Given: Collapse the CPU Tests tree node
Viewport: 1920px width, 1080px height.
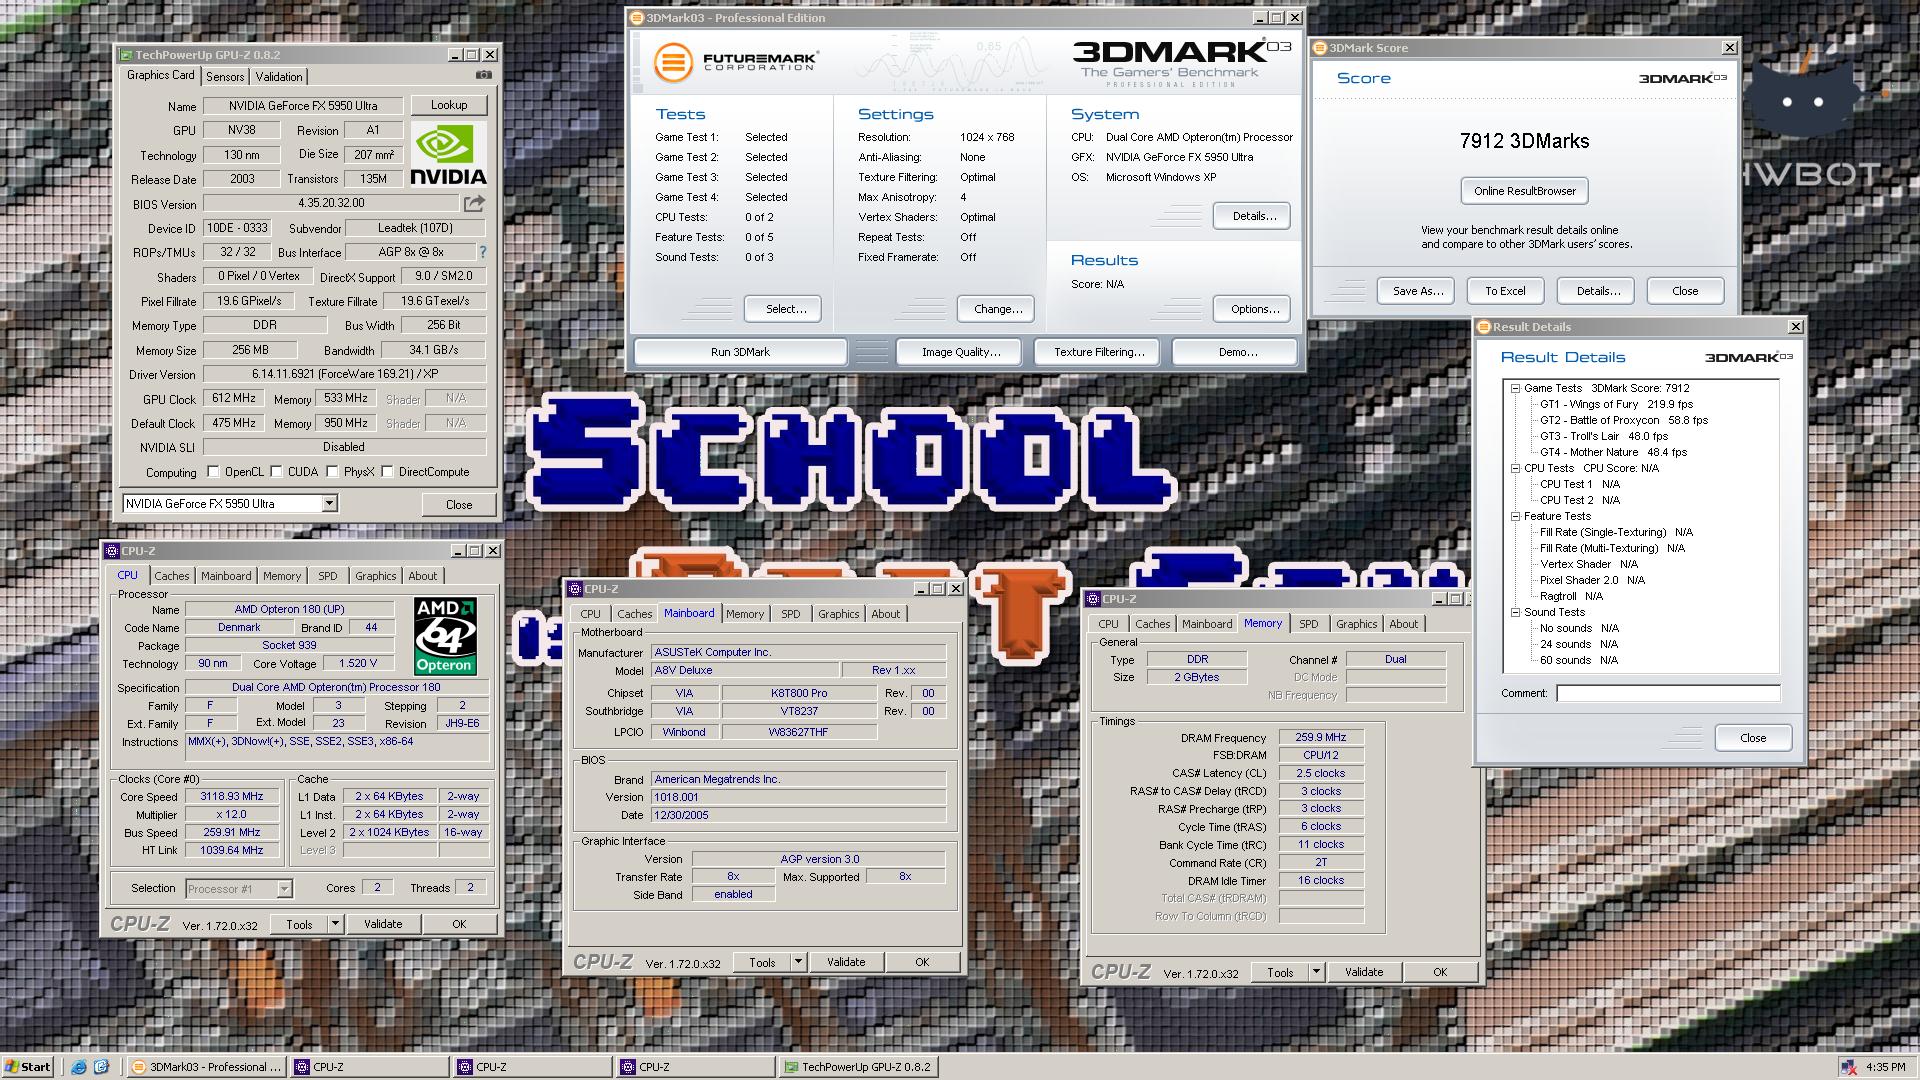Looking at the screenshot, I should click(1515, 468).
